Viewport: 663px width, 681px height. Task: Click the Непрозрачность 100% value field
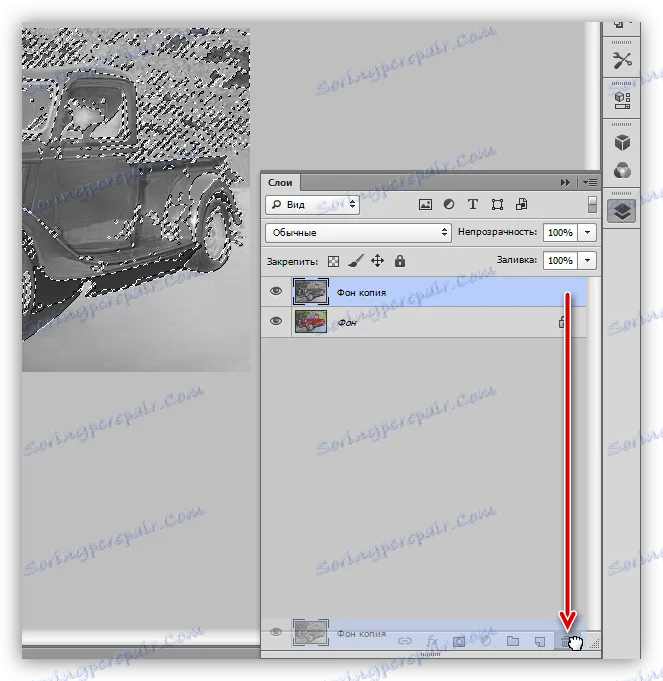(x=560, y=232)
